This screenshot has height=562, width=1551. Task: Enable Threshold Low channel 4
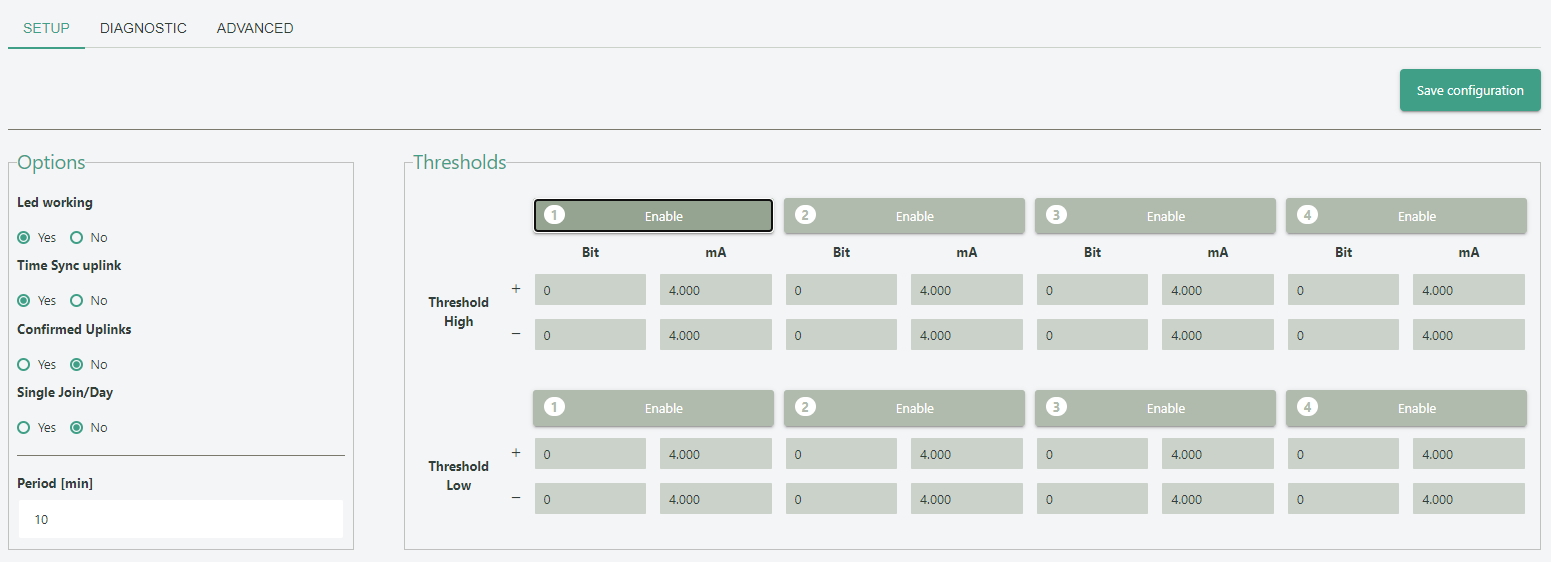coord(1406,408)
